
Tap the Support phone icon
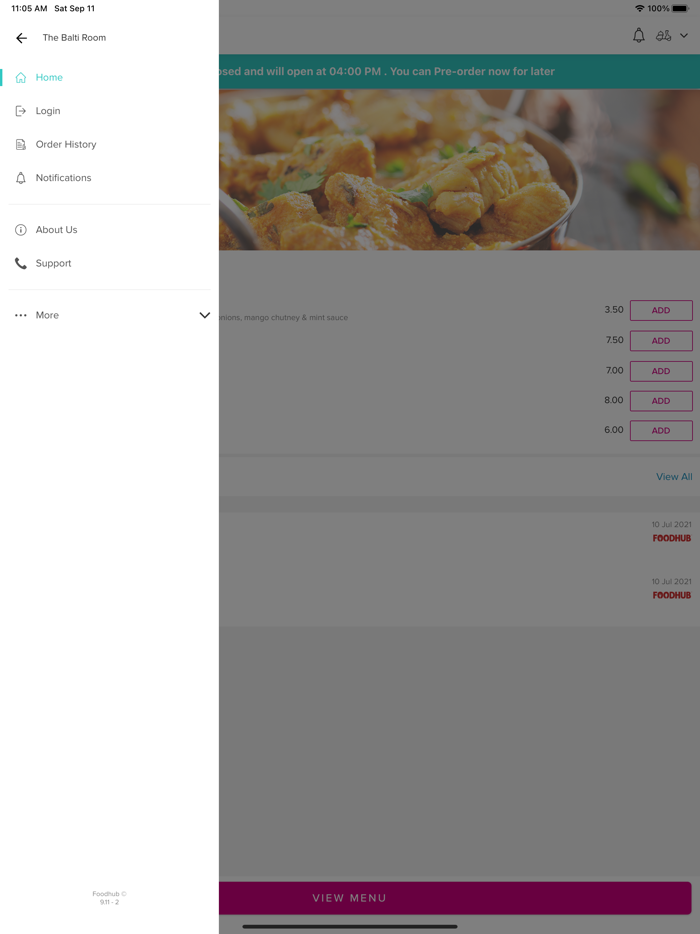pos(21,263)
